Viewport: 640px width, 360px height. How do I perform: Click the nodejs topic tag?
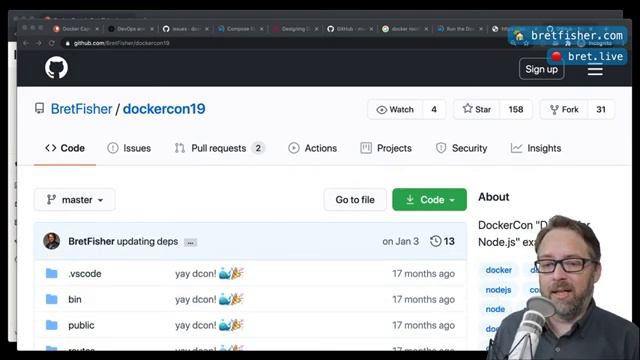pos(498,289)
